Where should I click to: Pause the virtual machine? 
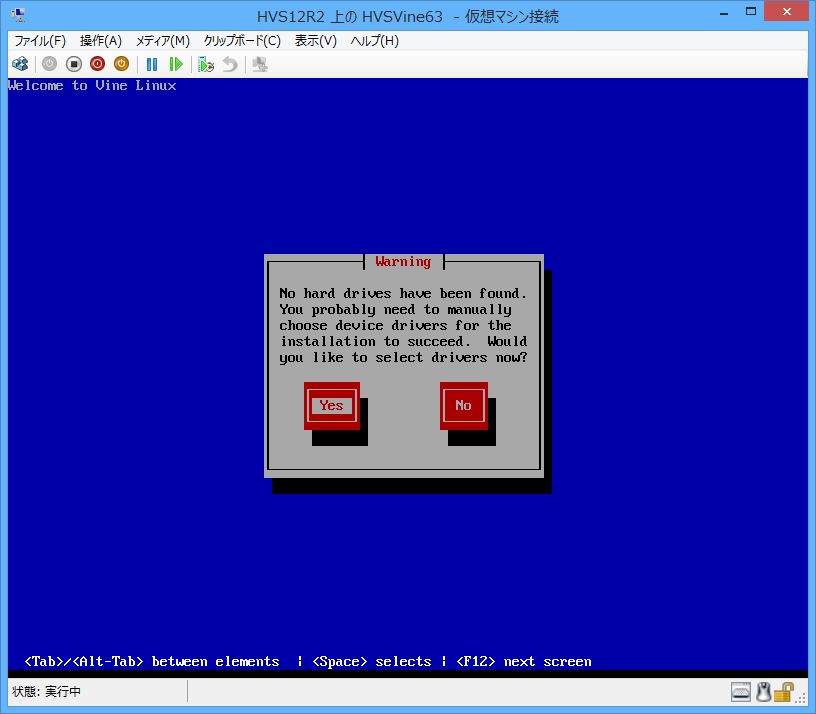pos(152,65)
